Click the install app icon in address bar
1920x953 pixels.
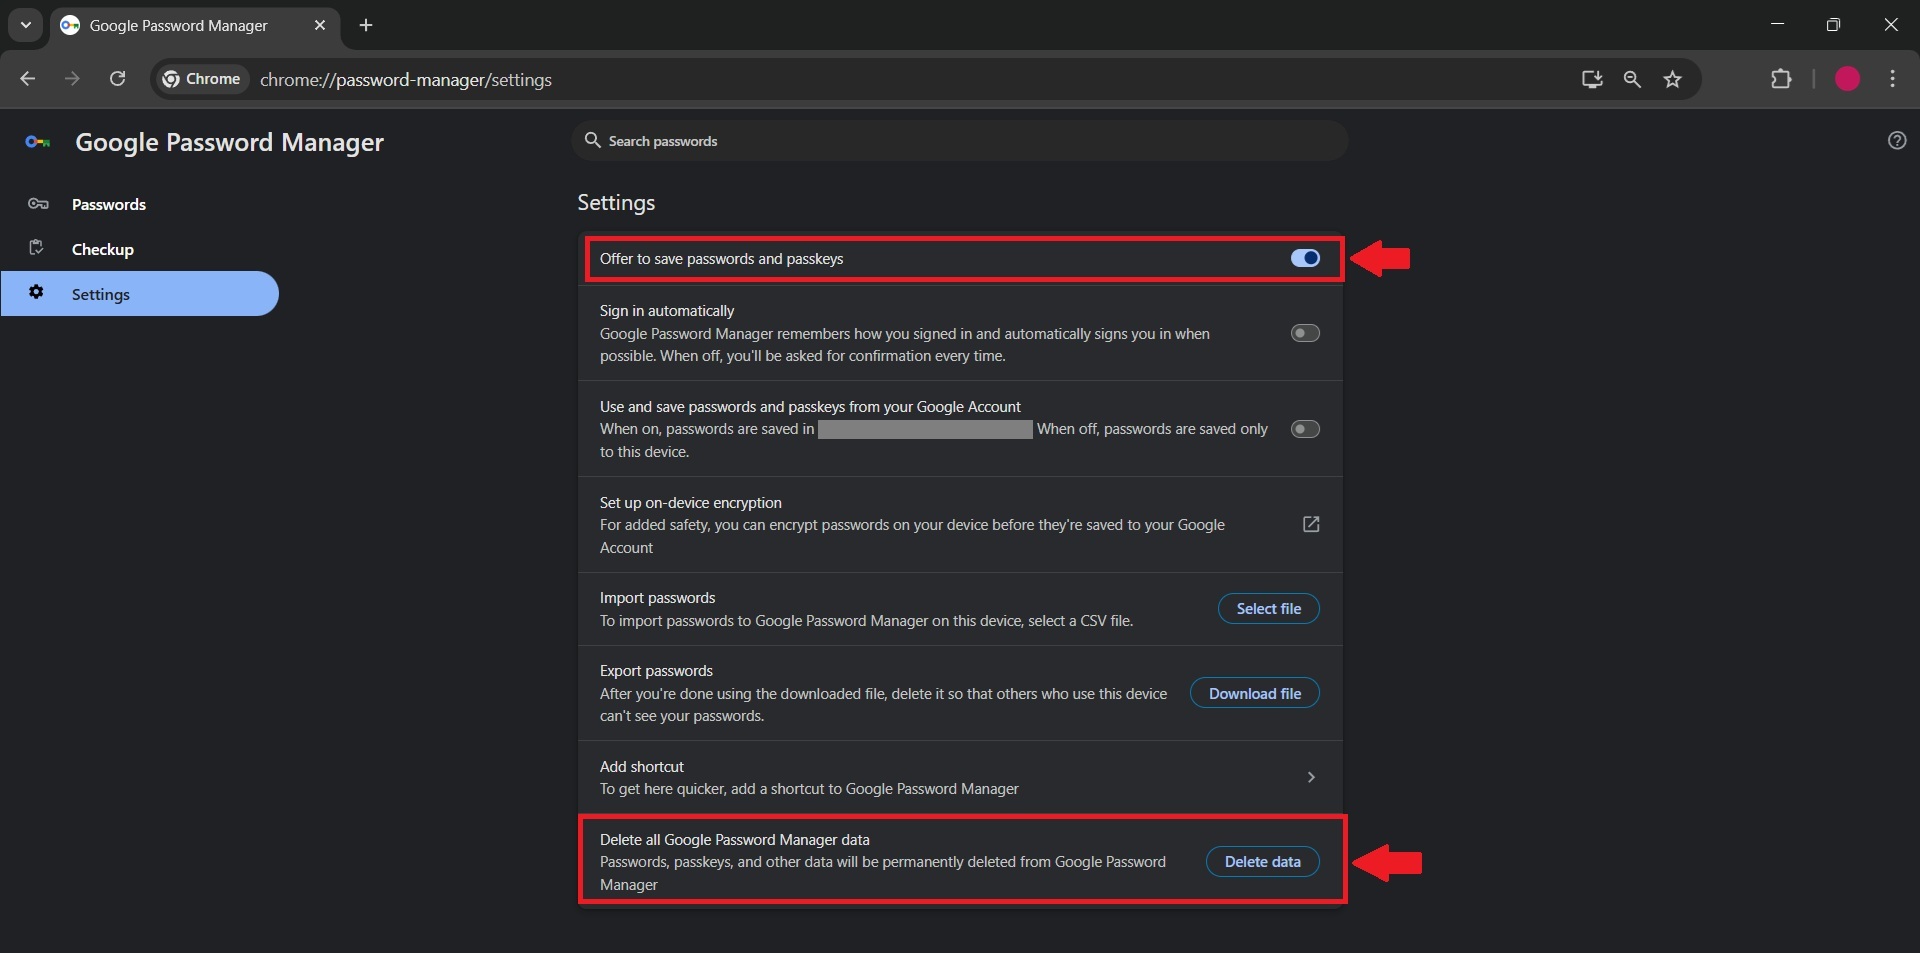[x=1592, y=79]
